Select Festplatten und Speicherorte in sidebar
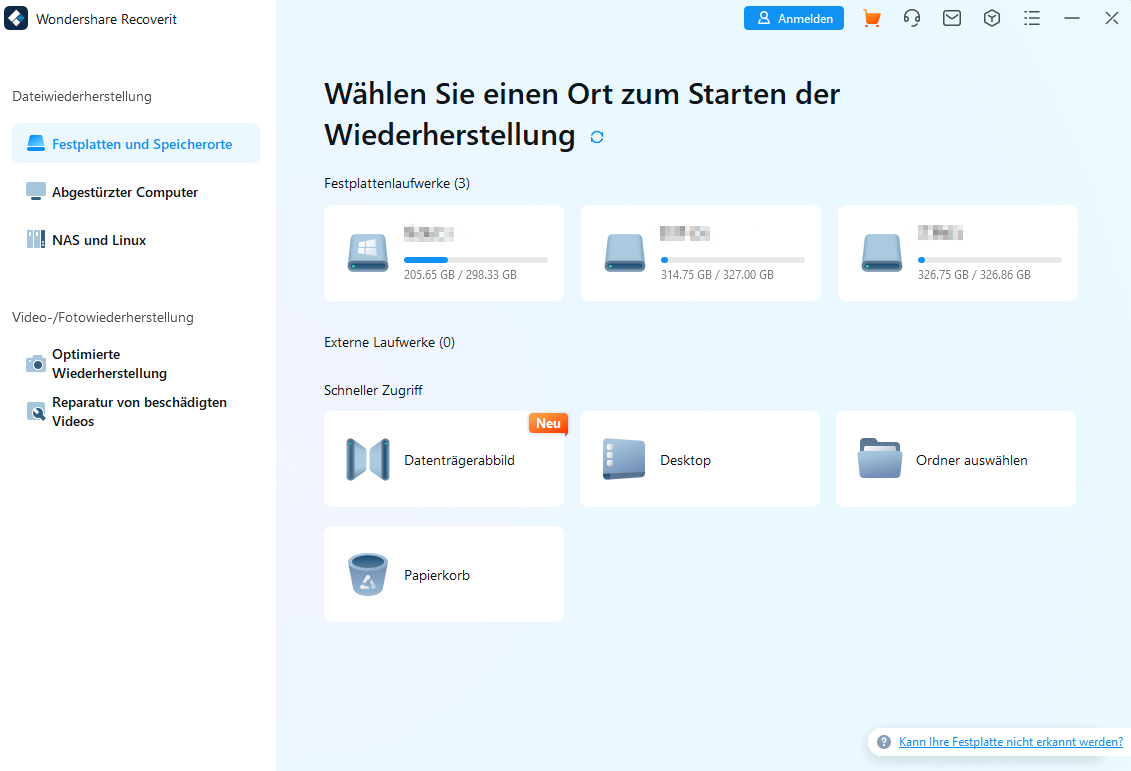Viewport: 1131px width, 771px height. pos(136,144)
